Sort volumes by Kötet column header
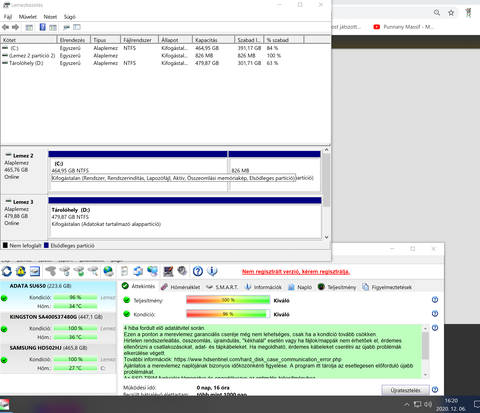The height and width of the screenshot is (413, 480). (x=29, y=40)
